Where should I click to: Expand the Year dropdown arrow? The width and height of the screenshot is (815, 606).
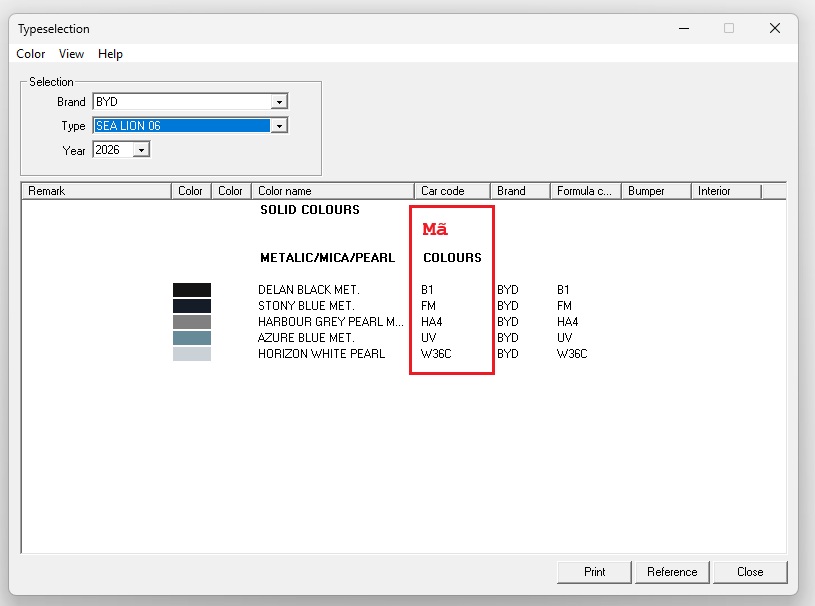141,150
